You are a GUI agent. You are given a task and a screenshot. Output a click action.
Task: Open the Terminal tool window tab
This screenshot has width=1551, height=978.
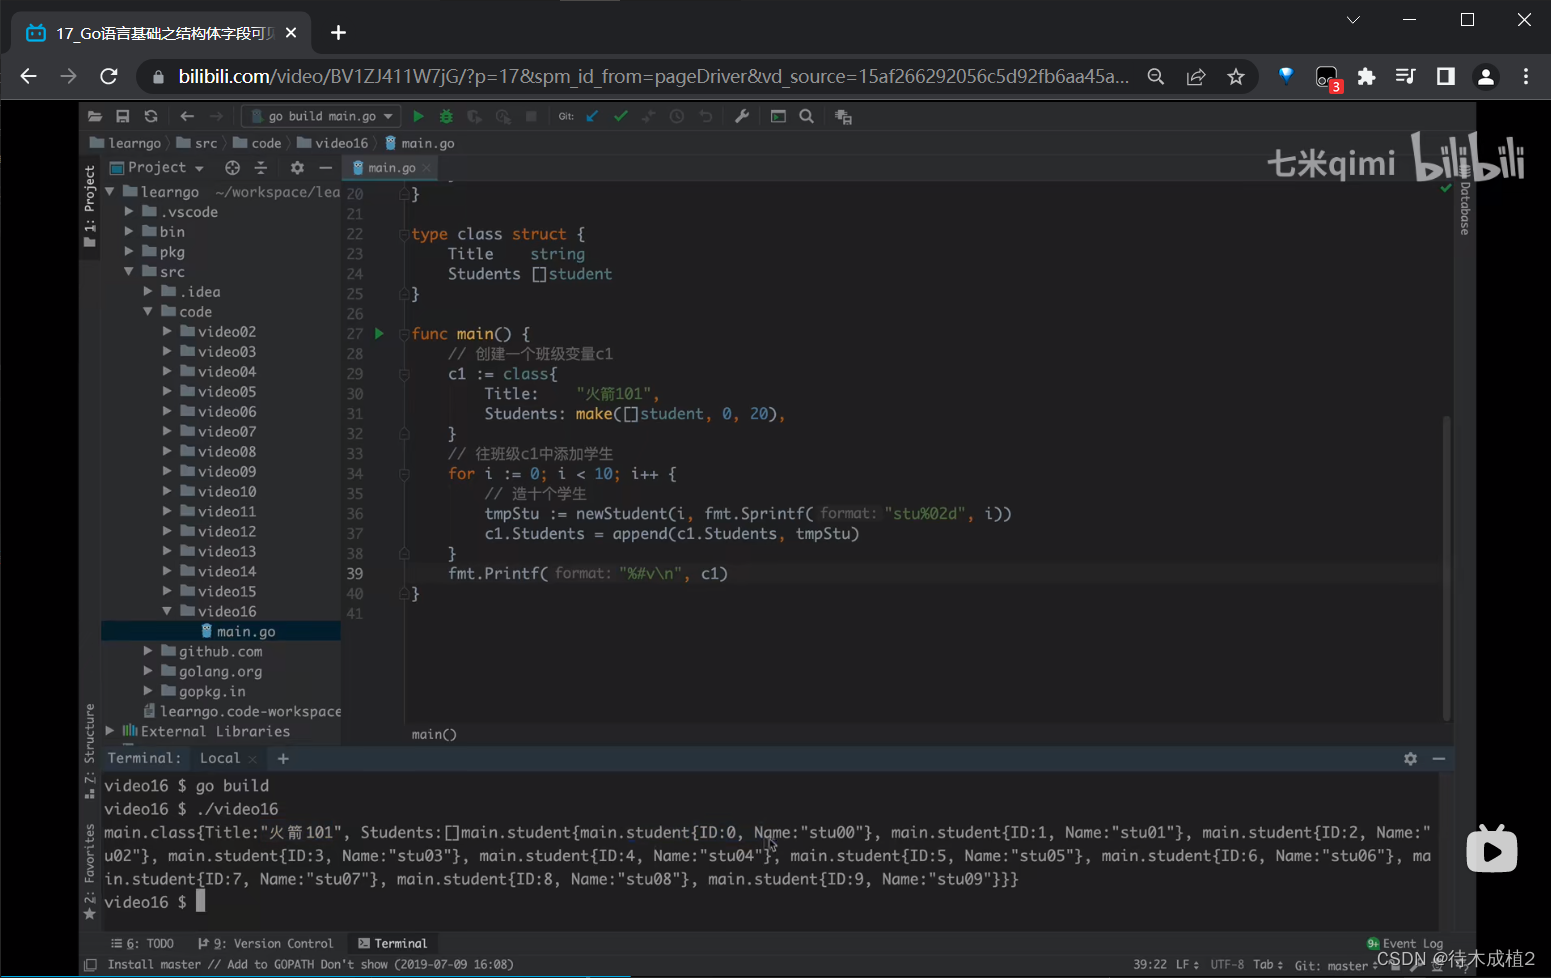(393, 943)
